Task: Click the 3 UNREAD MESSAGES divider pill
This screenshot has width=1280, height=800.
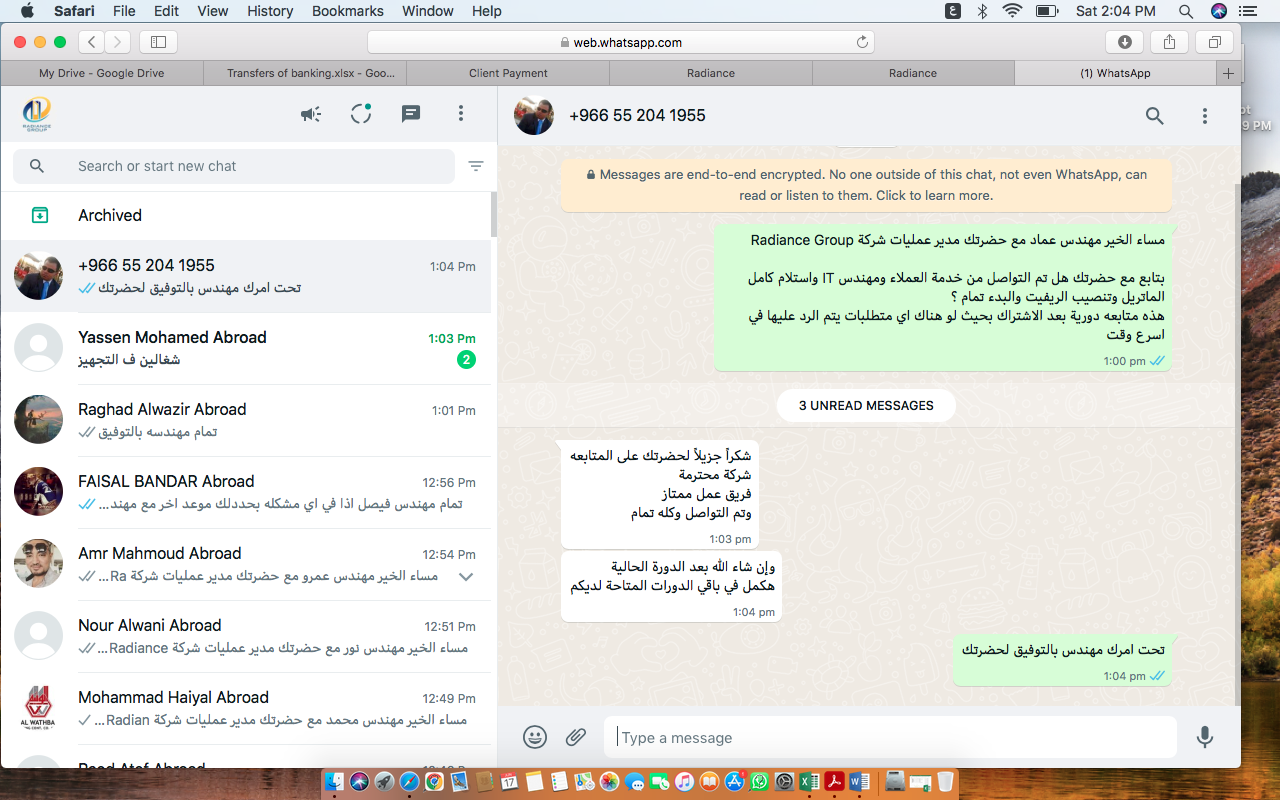Action: click(866, 405)
